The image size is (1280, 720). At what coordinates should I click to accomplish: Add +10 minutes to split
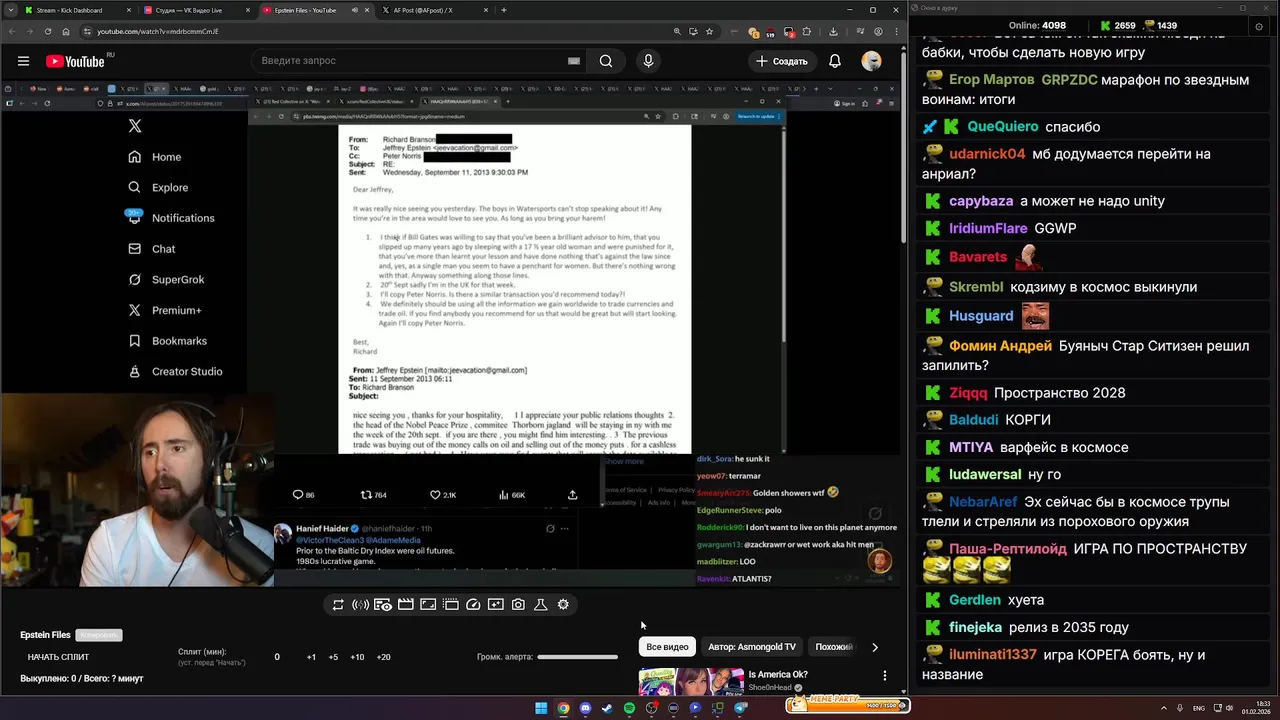click(357, 657)
